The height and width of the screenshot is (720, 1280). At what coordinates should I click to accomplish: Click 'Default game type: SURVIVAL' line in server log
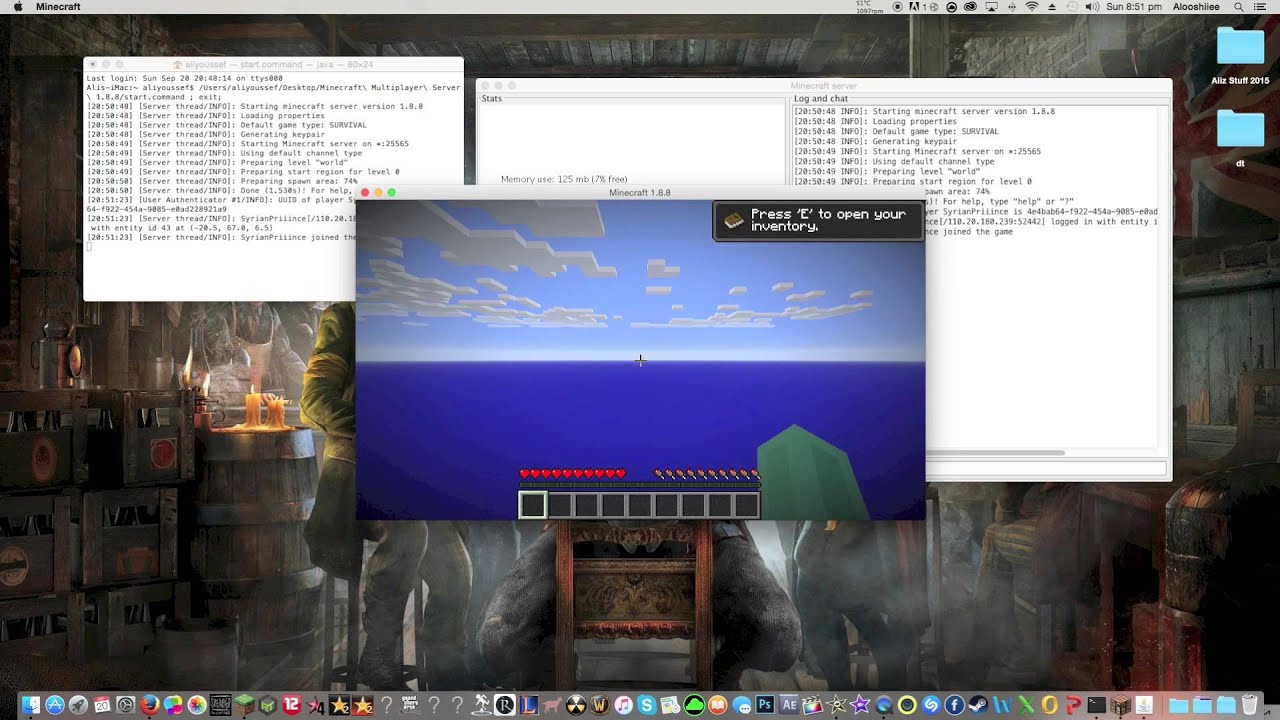(896, 131)
